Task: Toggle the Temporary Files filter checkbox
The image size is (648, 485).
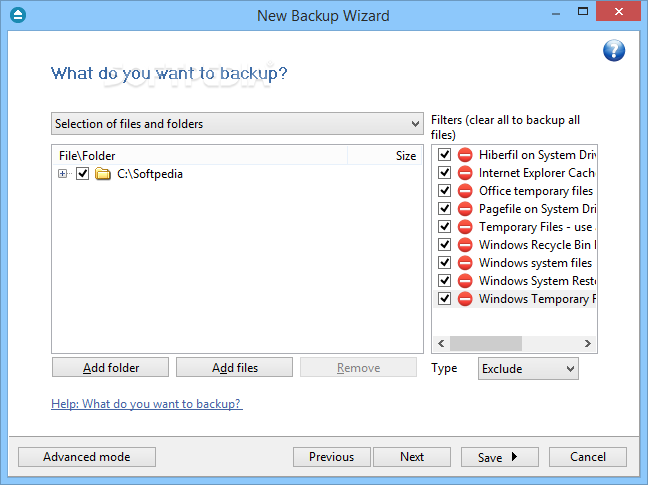Action: (444, 227)
